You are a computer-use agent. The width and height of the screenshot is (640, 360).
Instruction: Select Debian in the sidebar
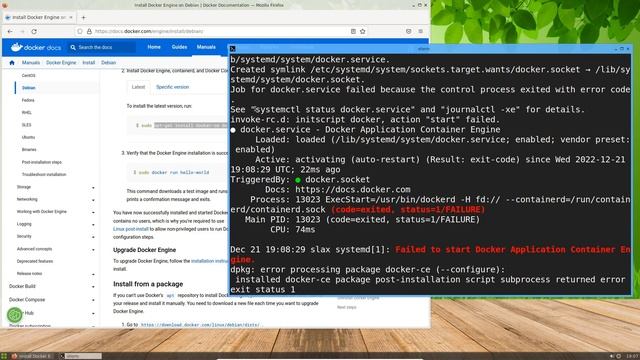29,88
